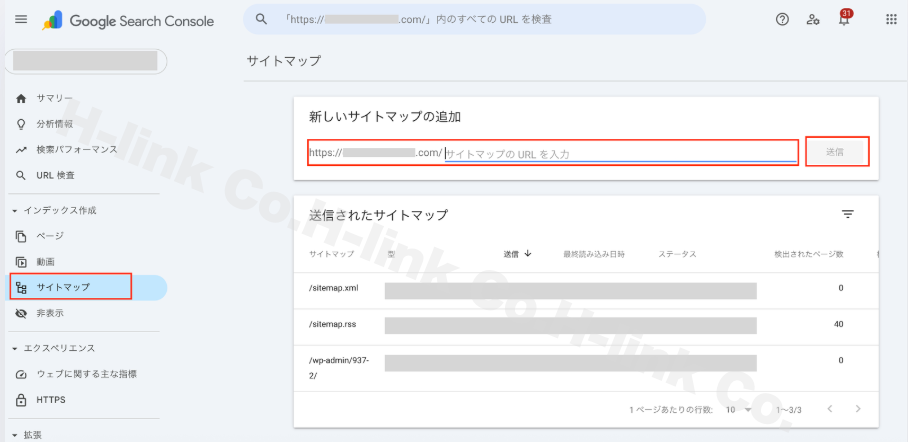
Task: Open the /wp-admin/937-2/ row
Action: (586, 368)
